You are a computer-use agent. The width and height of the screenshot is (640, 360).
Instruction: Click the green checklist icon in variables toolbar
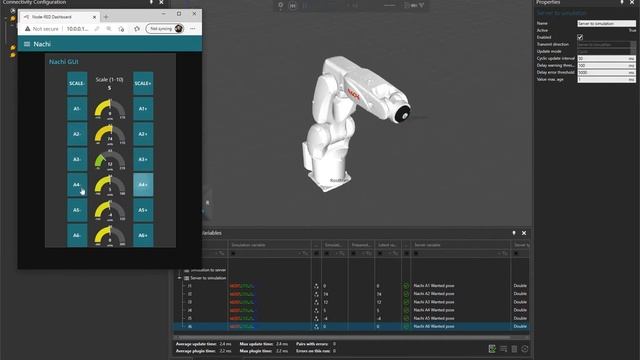(x=492, y=349)
